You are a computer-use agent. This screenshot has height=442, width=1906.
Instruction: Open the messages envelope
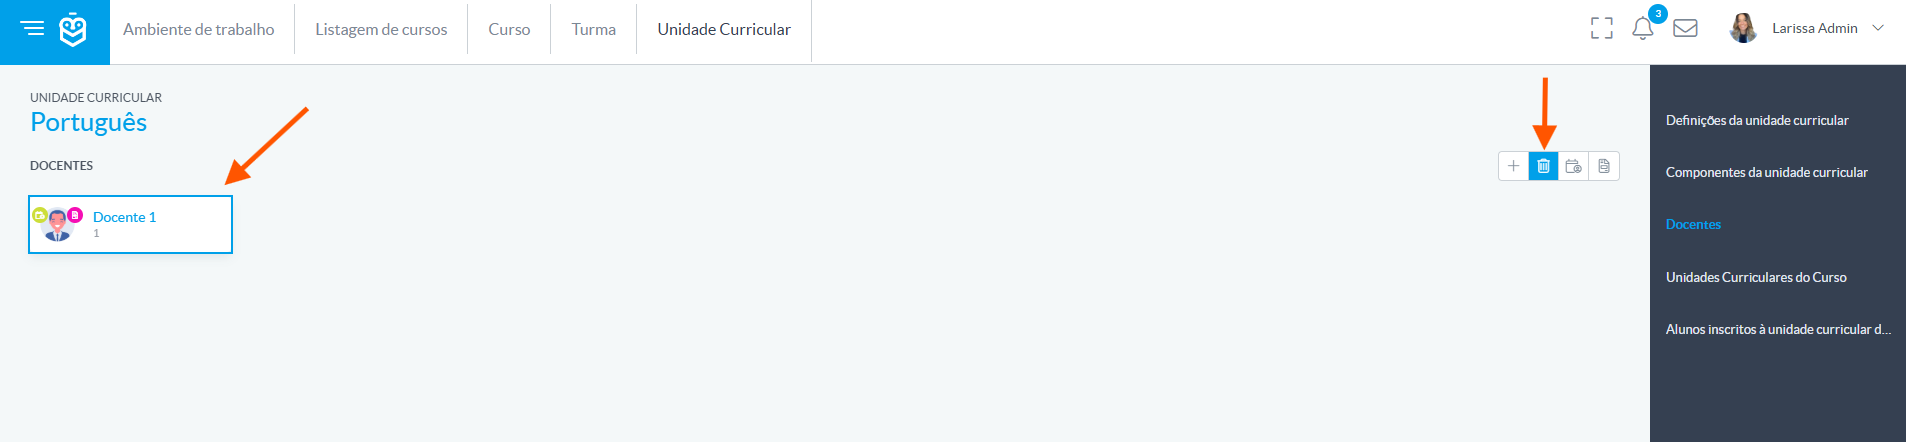point(1685,29)
